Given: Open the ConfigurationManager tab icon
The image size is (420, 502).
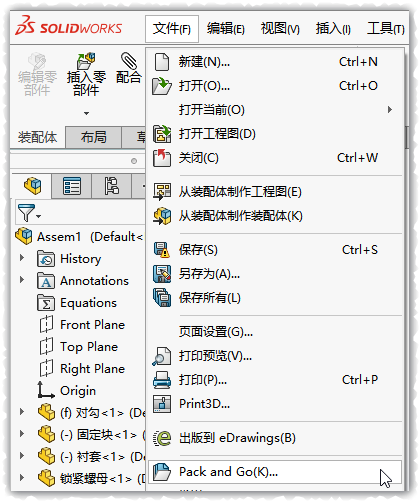Looking at the screenshot, I should (x=112, y=186).
